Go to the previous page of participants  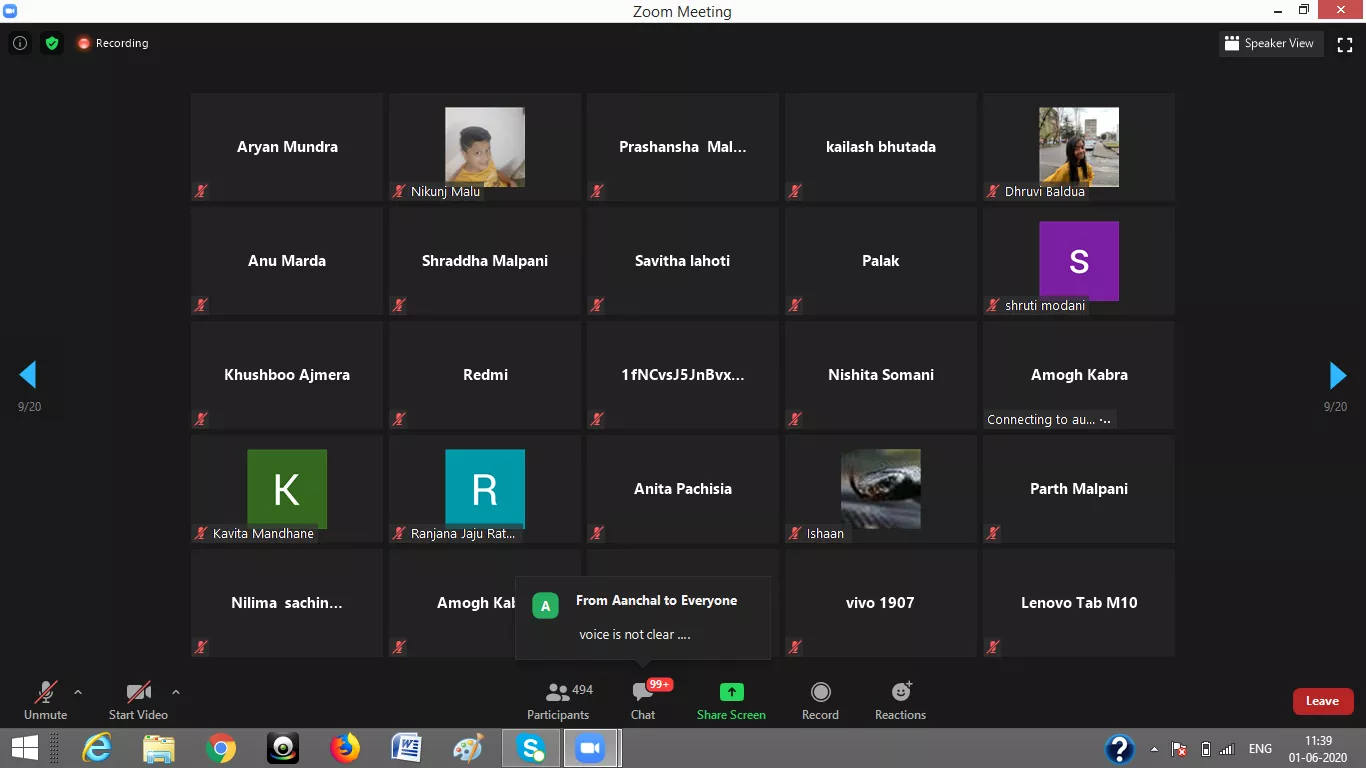point(28,375)
